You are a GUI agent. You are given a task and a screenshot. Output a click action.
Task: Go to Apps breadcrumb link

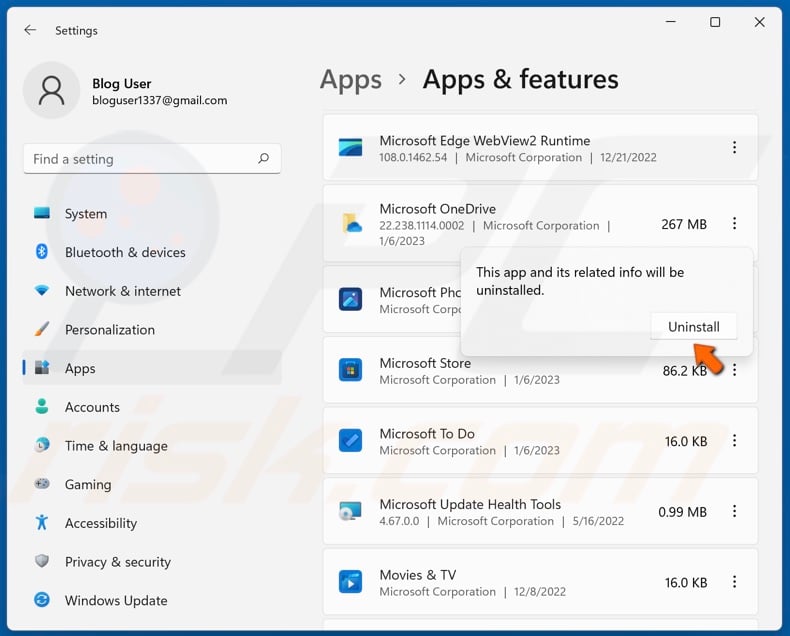(x=351, y=80)
